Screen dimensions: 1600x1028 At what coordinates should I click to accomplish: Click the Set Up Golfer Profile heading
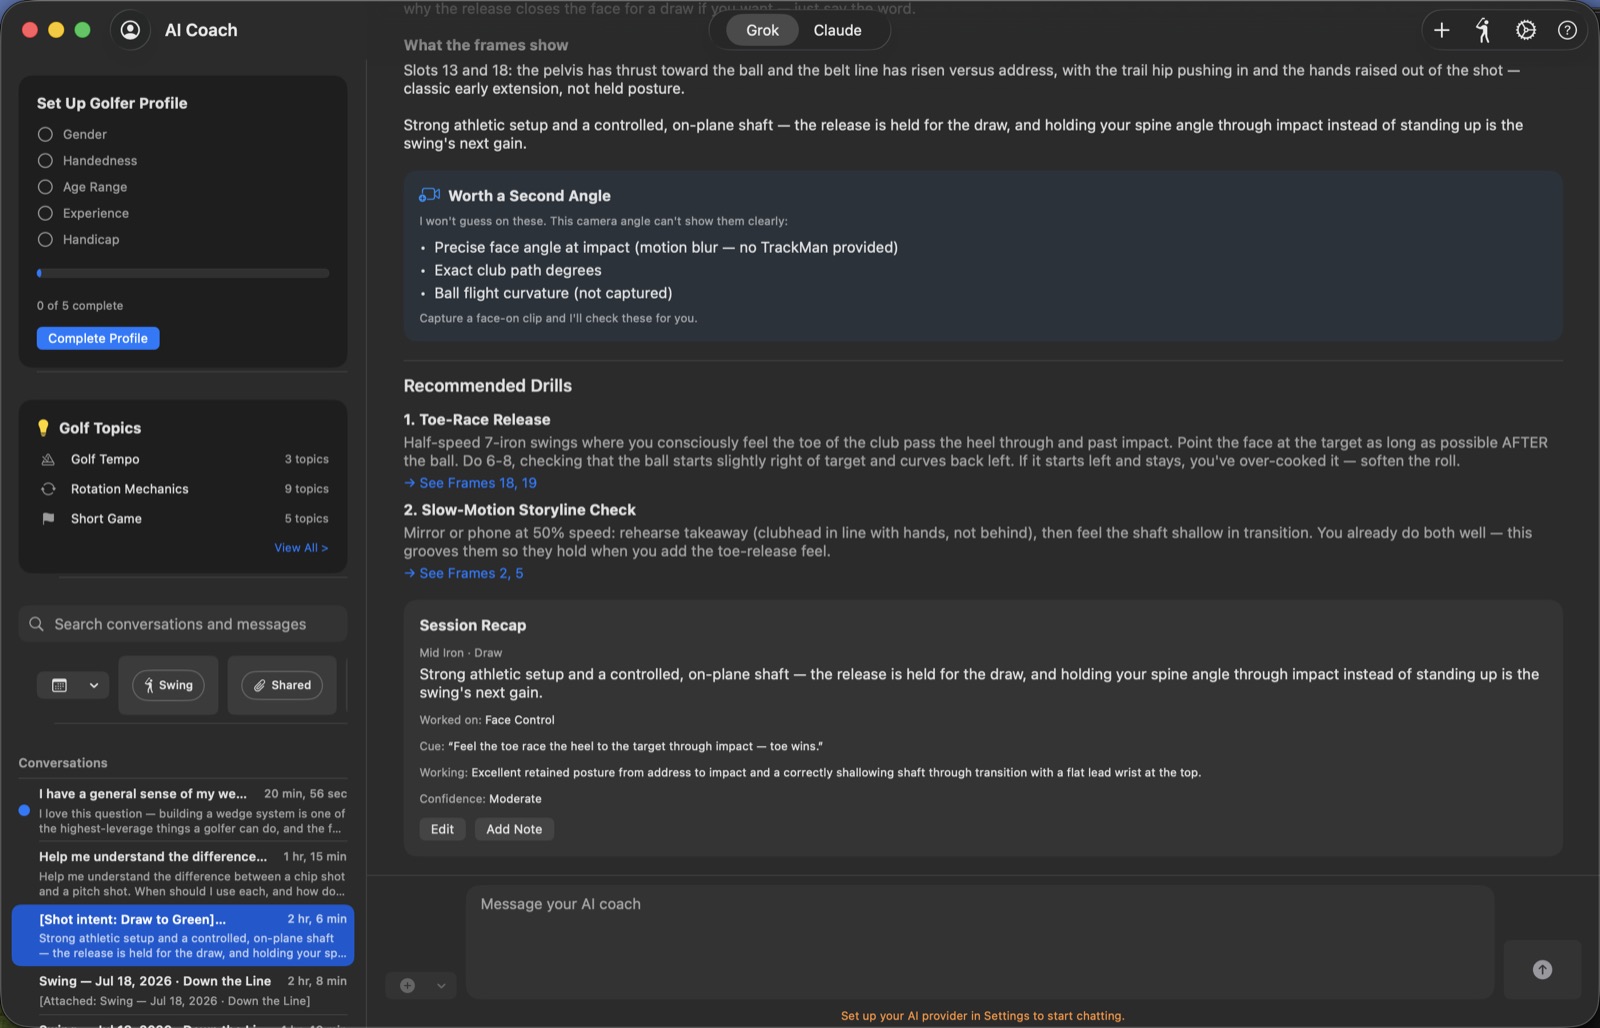point(112,103)
